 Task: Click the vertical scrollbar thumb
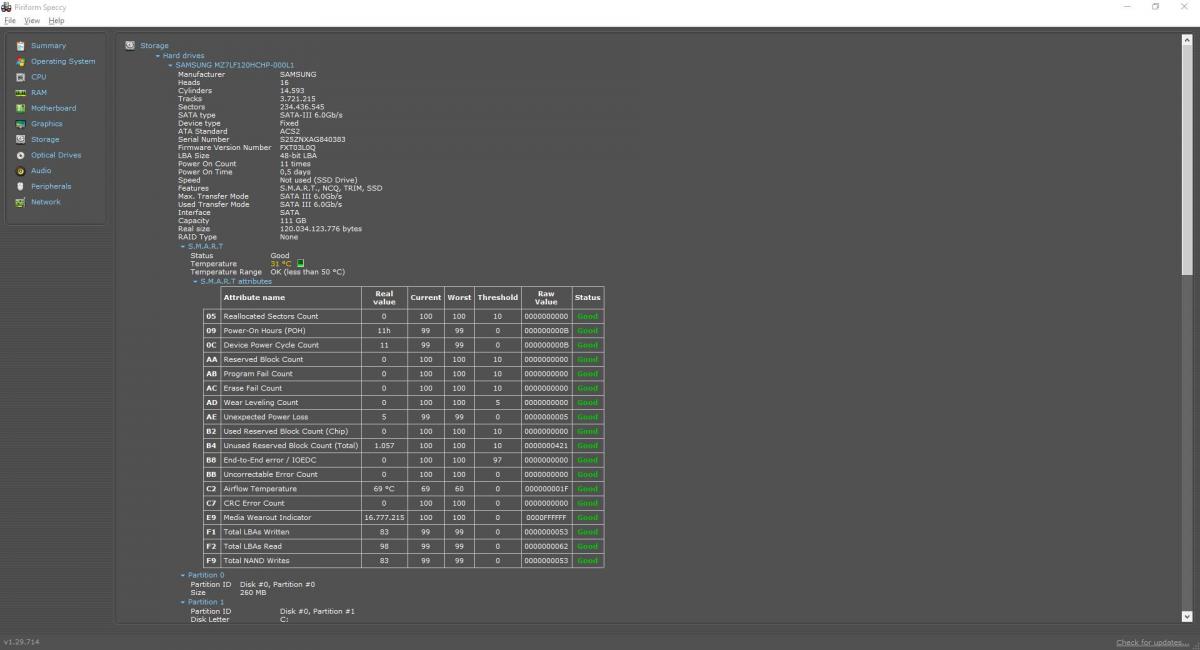click(1187, 160)
